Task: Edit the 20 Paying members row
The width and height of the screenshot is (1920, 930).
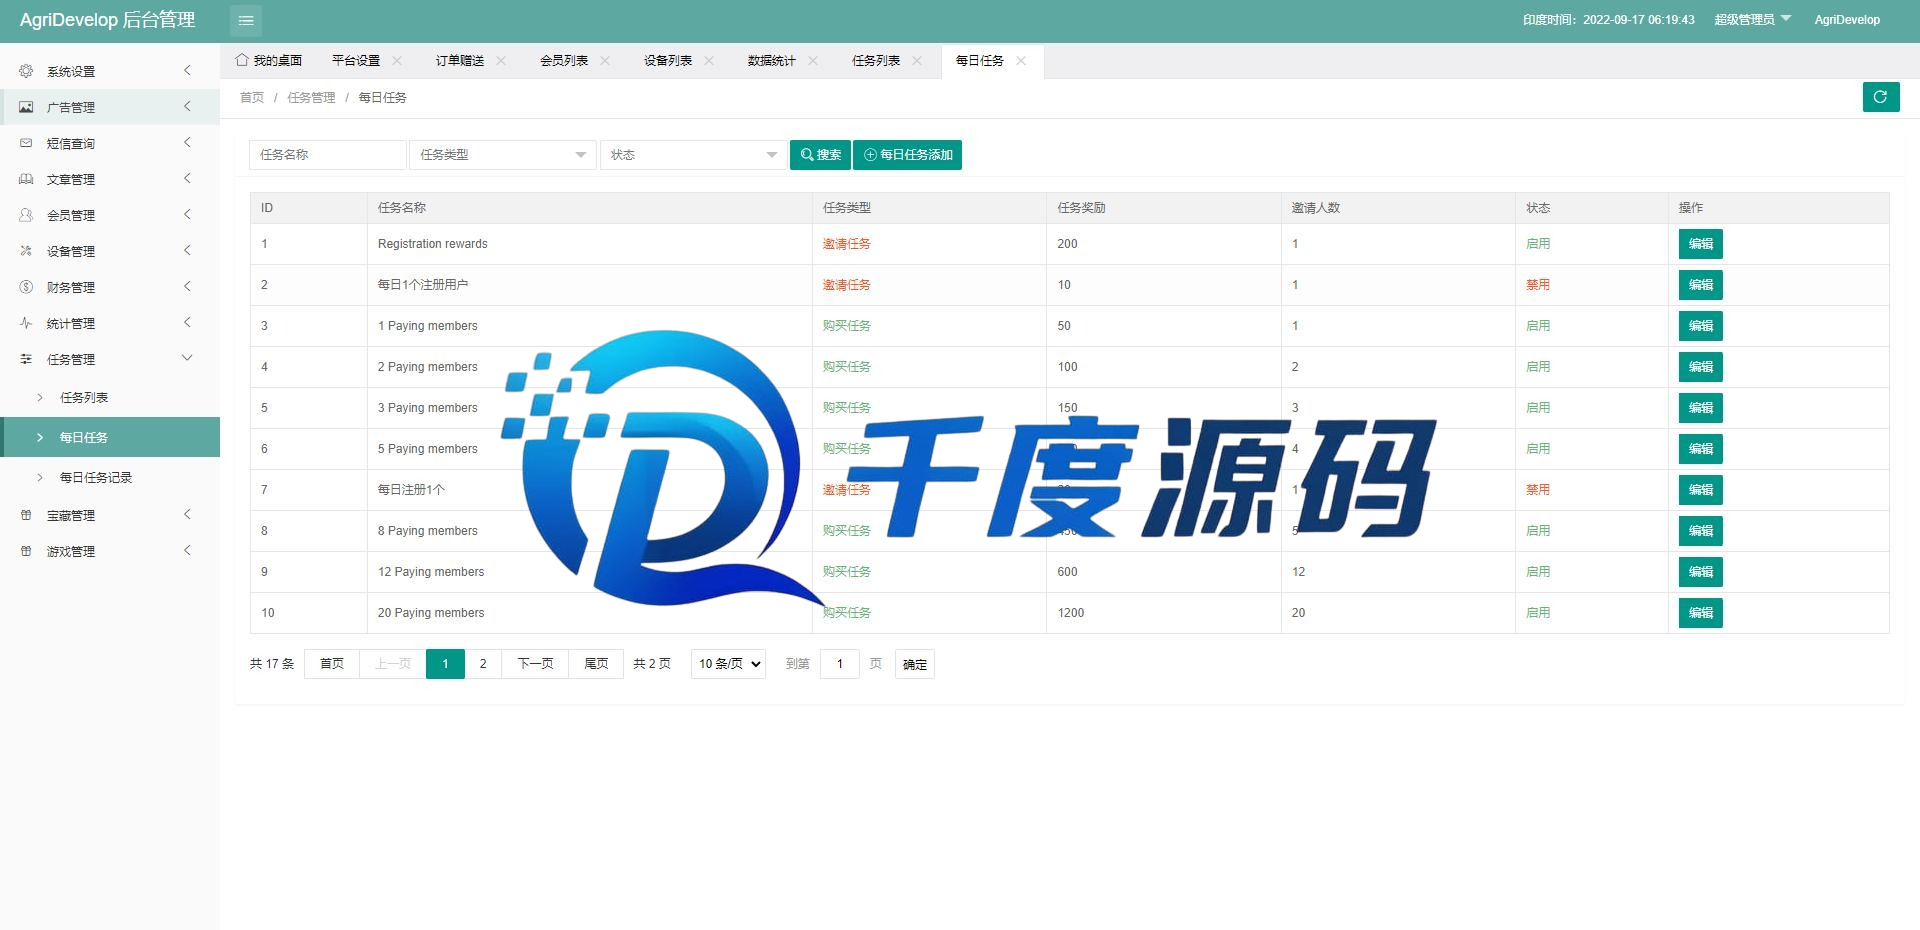Action: click(x=1700, y=613)
